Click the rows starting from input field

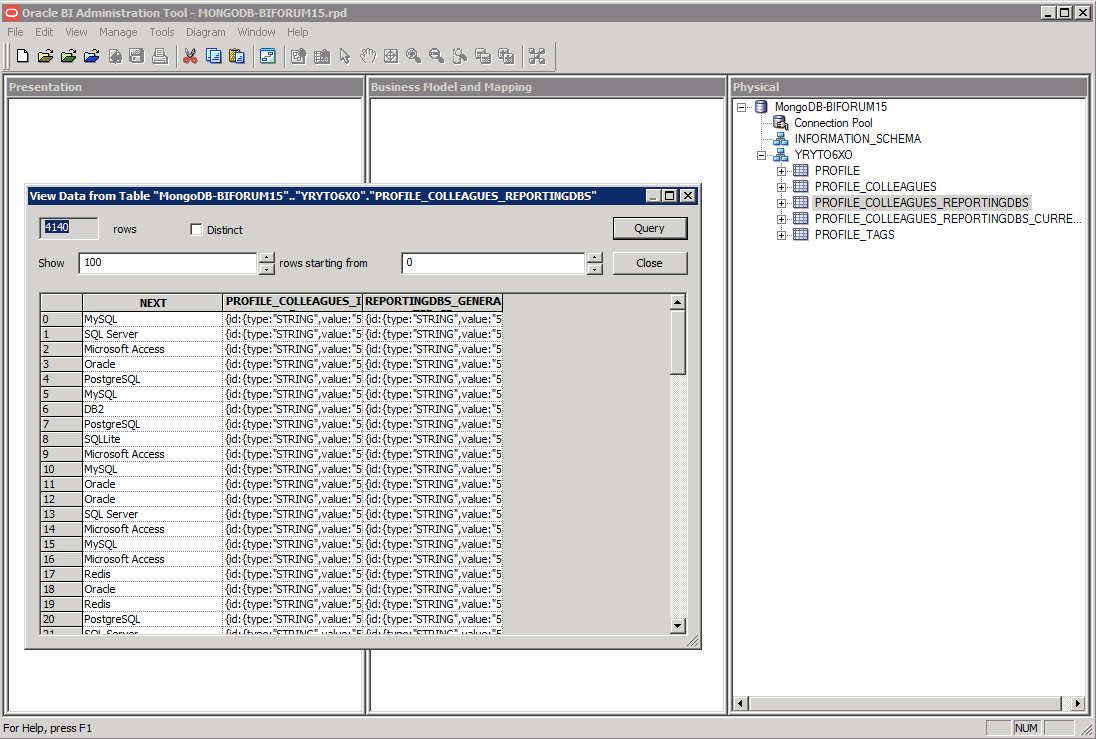[x=492, y=263]
